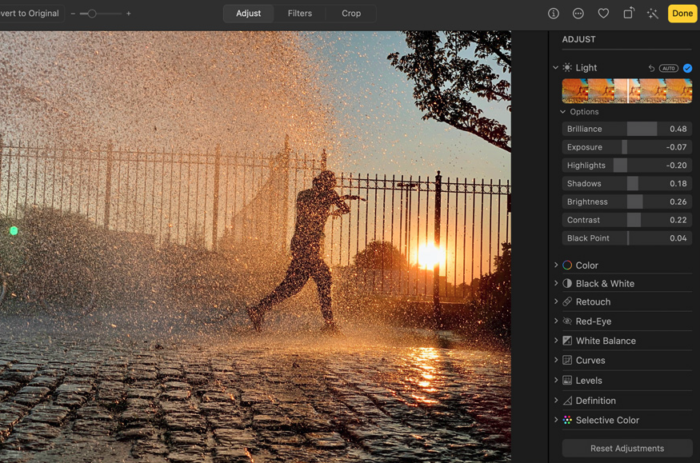Image resolution: width=700 pixels, height=463 pixels.
Task: Collapse the Light section chevron
Action: 555,68
